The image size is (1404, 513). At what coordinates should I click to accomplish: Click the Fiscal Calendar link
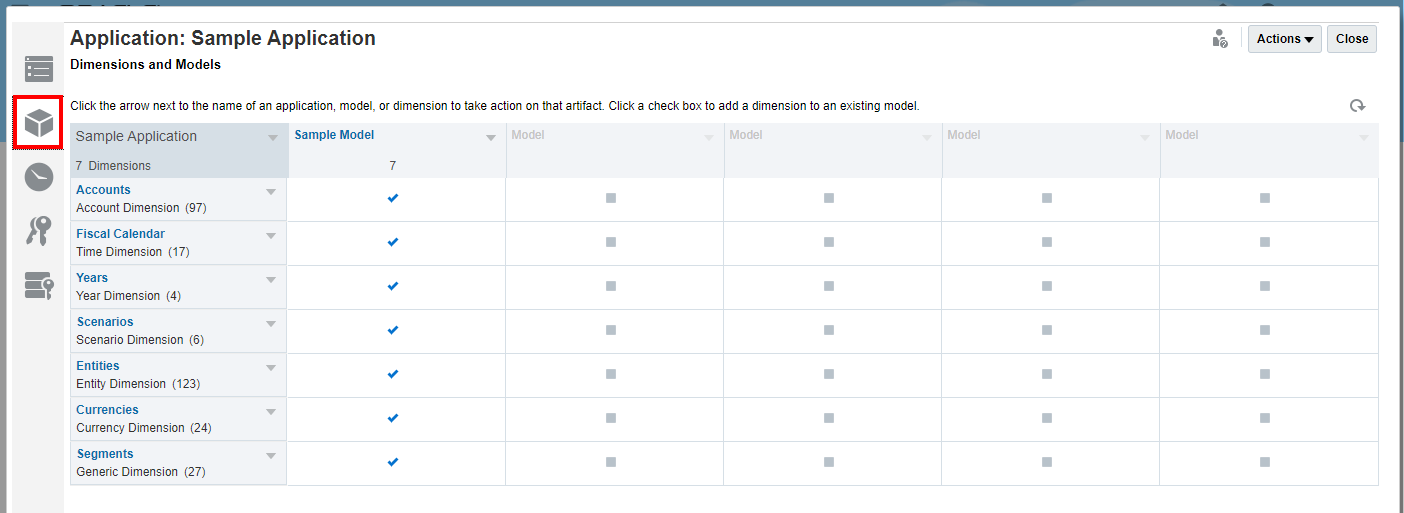click(120, 234)
